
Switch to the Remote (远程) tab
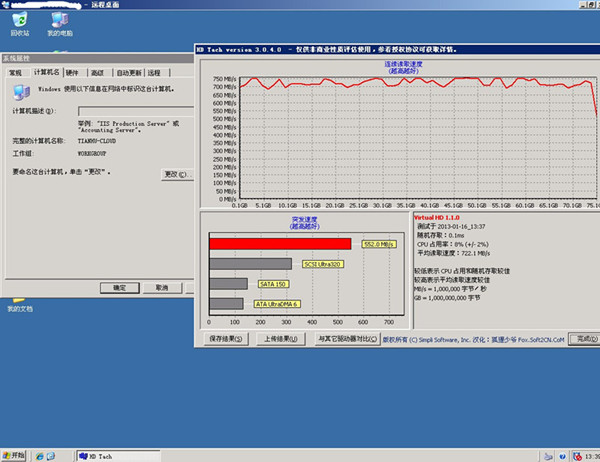click(x=154, y=73)
